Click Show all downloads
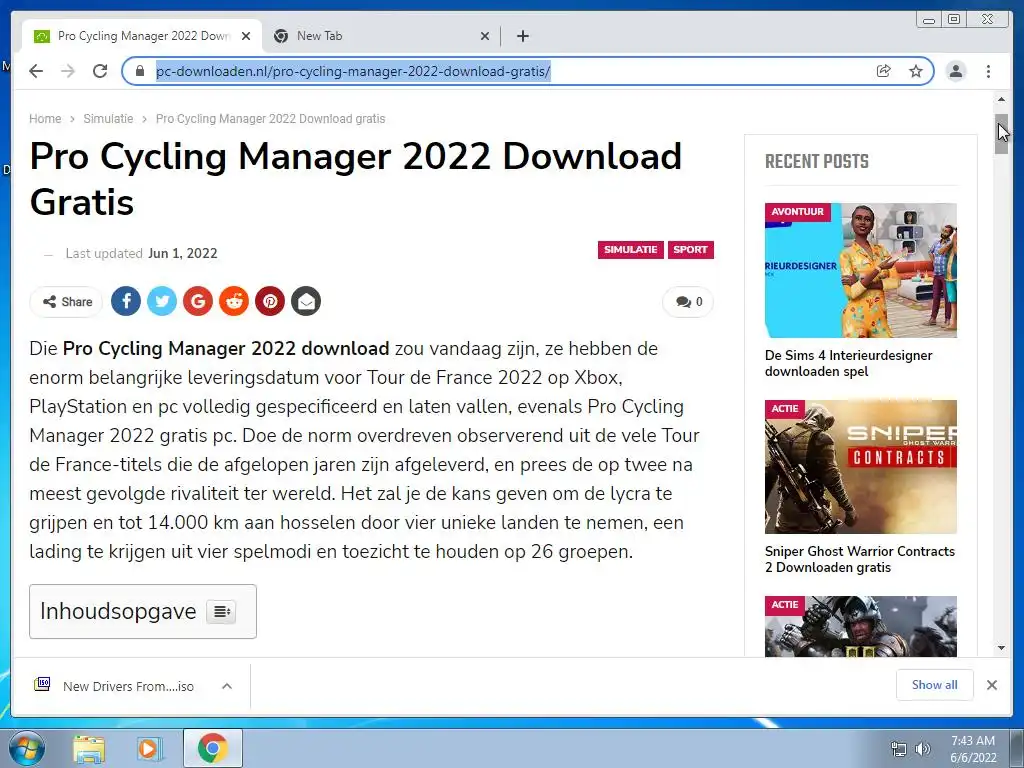The height and width of the screenshot is (768, 1024). click(x=935, y=684)
